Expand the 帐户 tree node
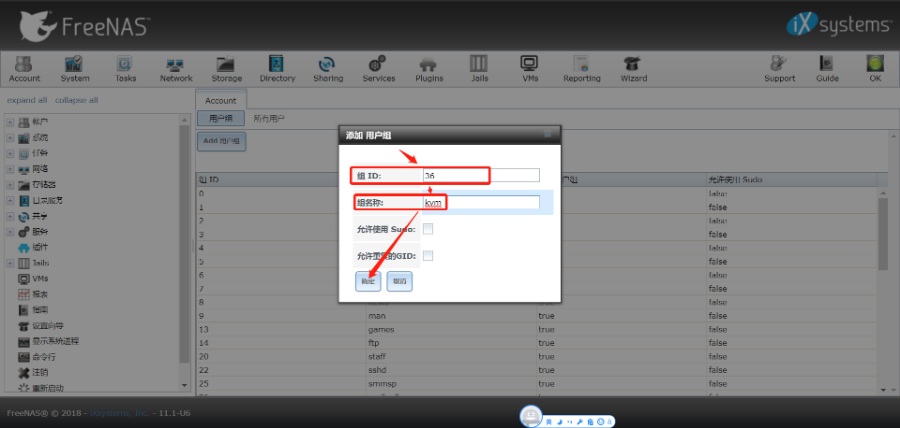Image resolution: width=900 pixels, height=428 pixels. [x=10, y=122]
